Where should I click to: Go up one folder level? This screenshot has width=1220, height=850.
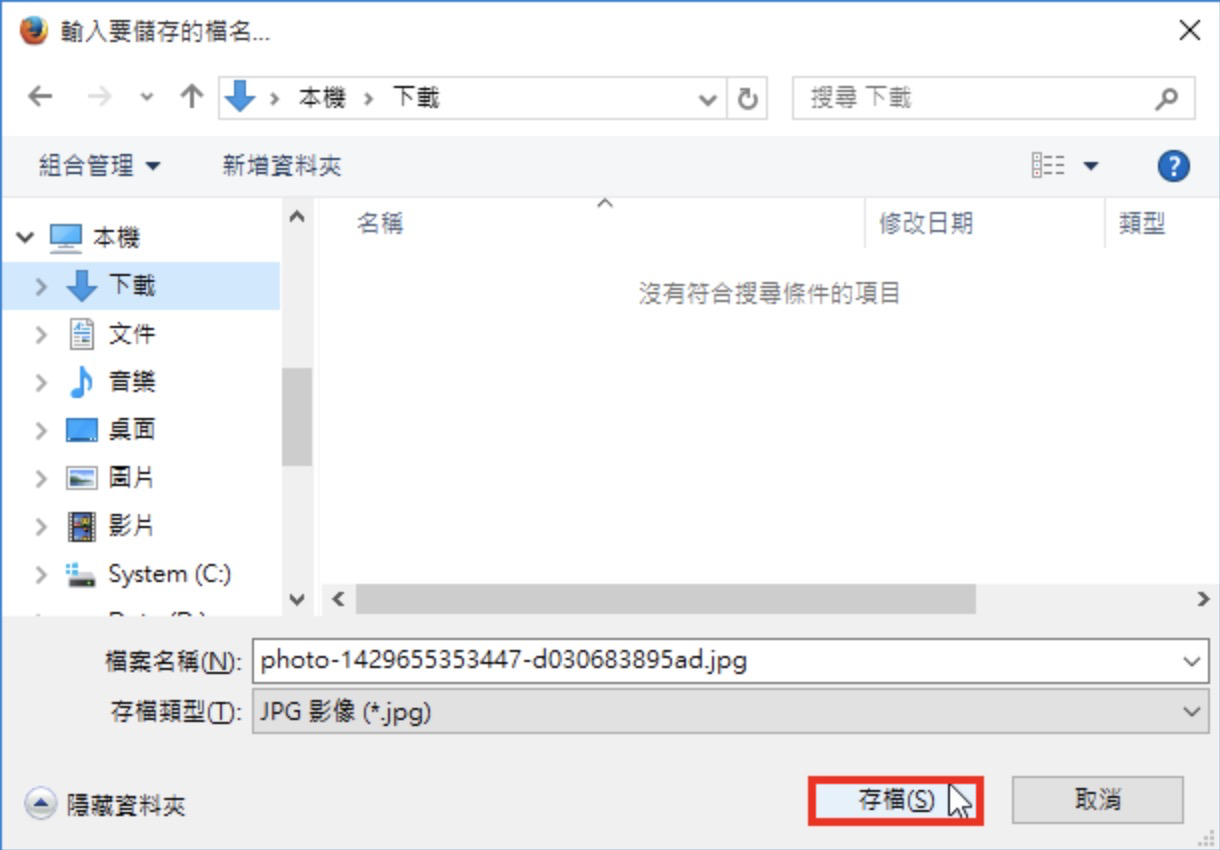tap(190, 97)
